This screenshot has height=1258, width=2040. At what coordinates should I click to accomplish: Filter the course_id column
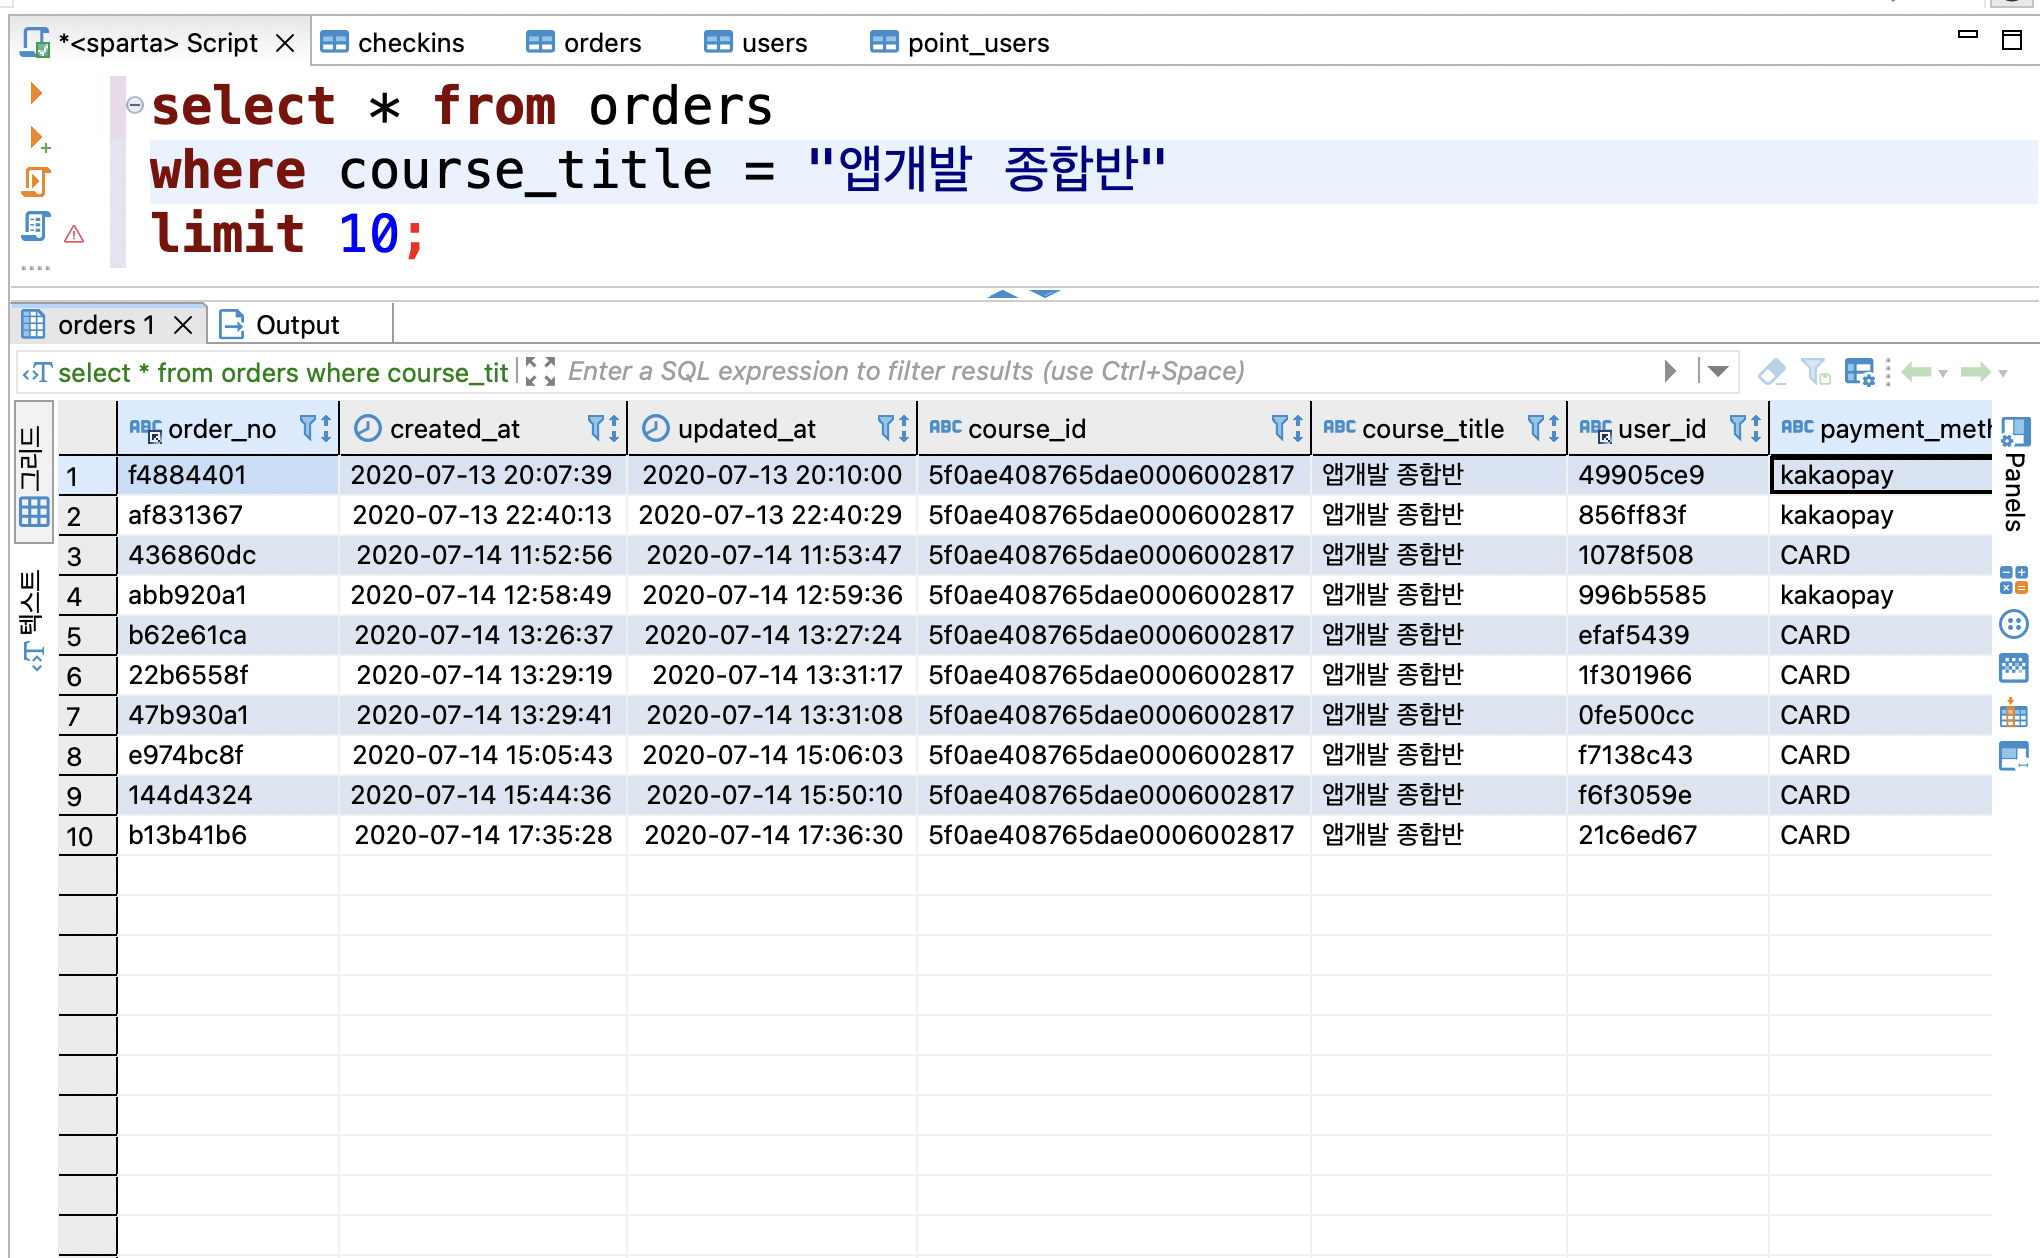[x=1280, y=428]
